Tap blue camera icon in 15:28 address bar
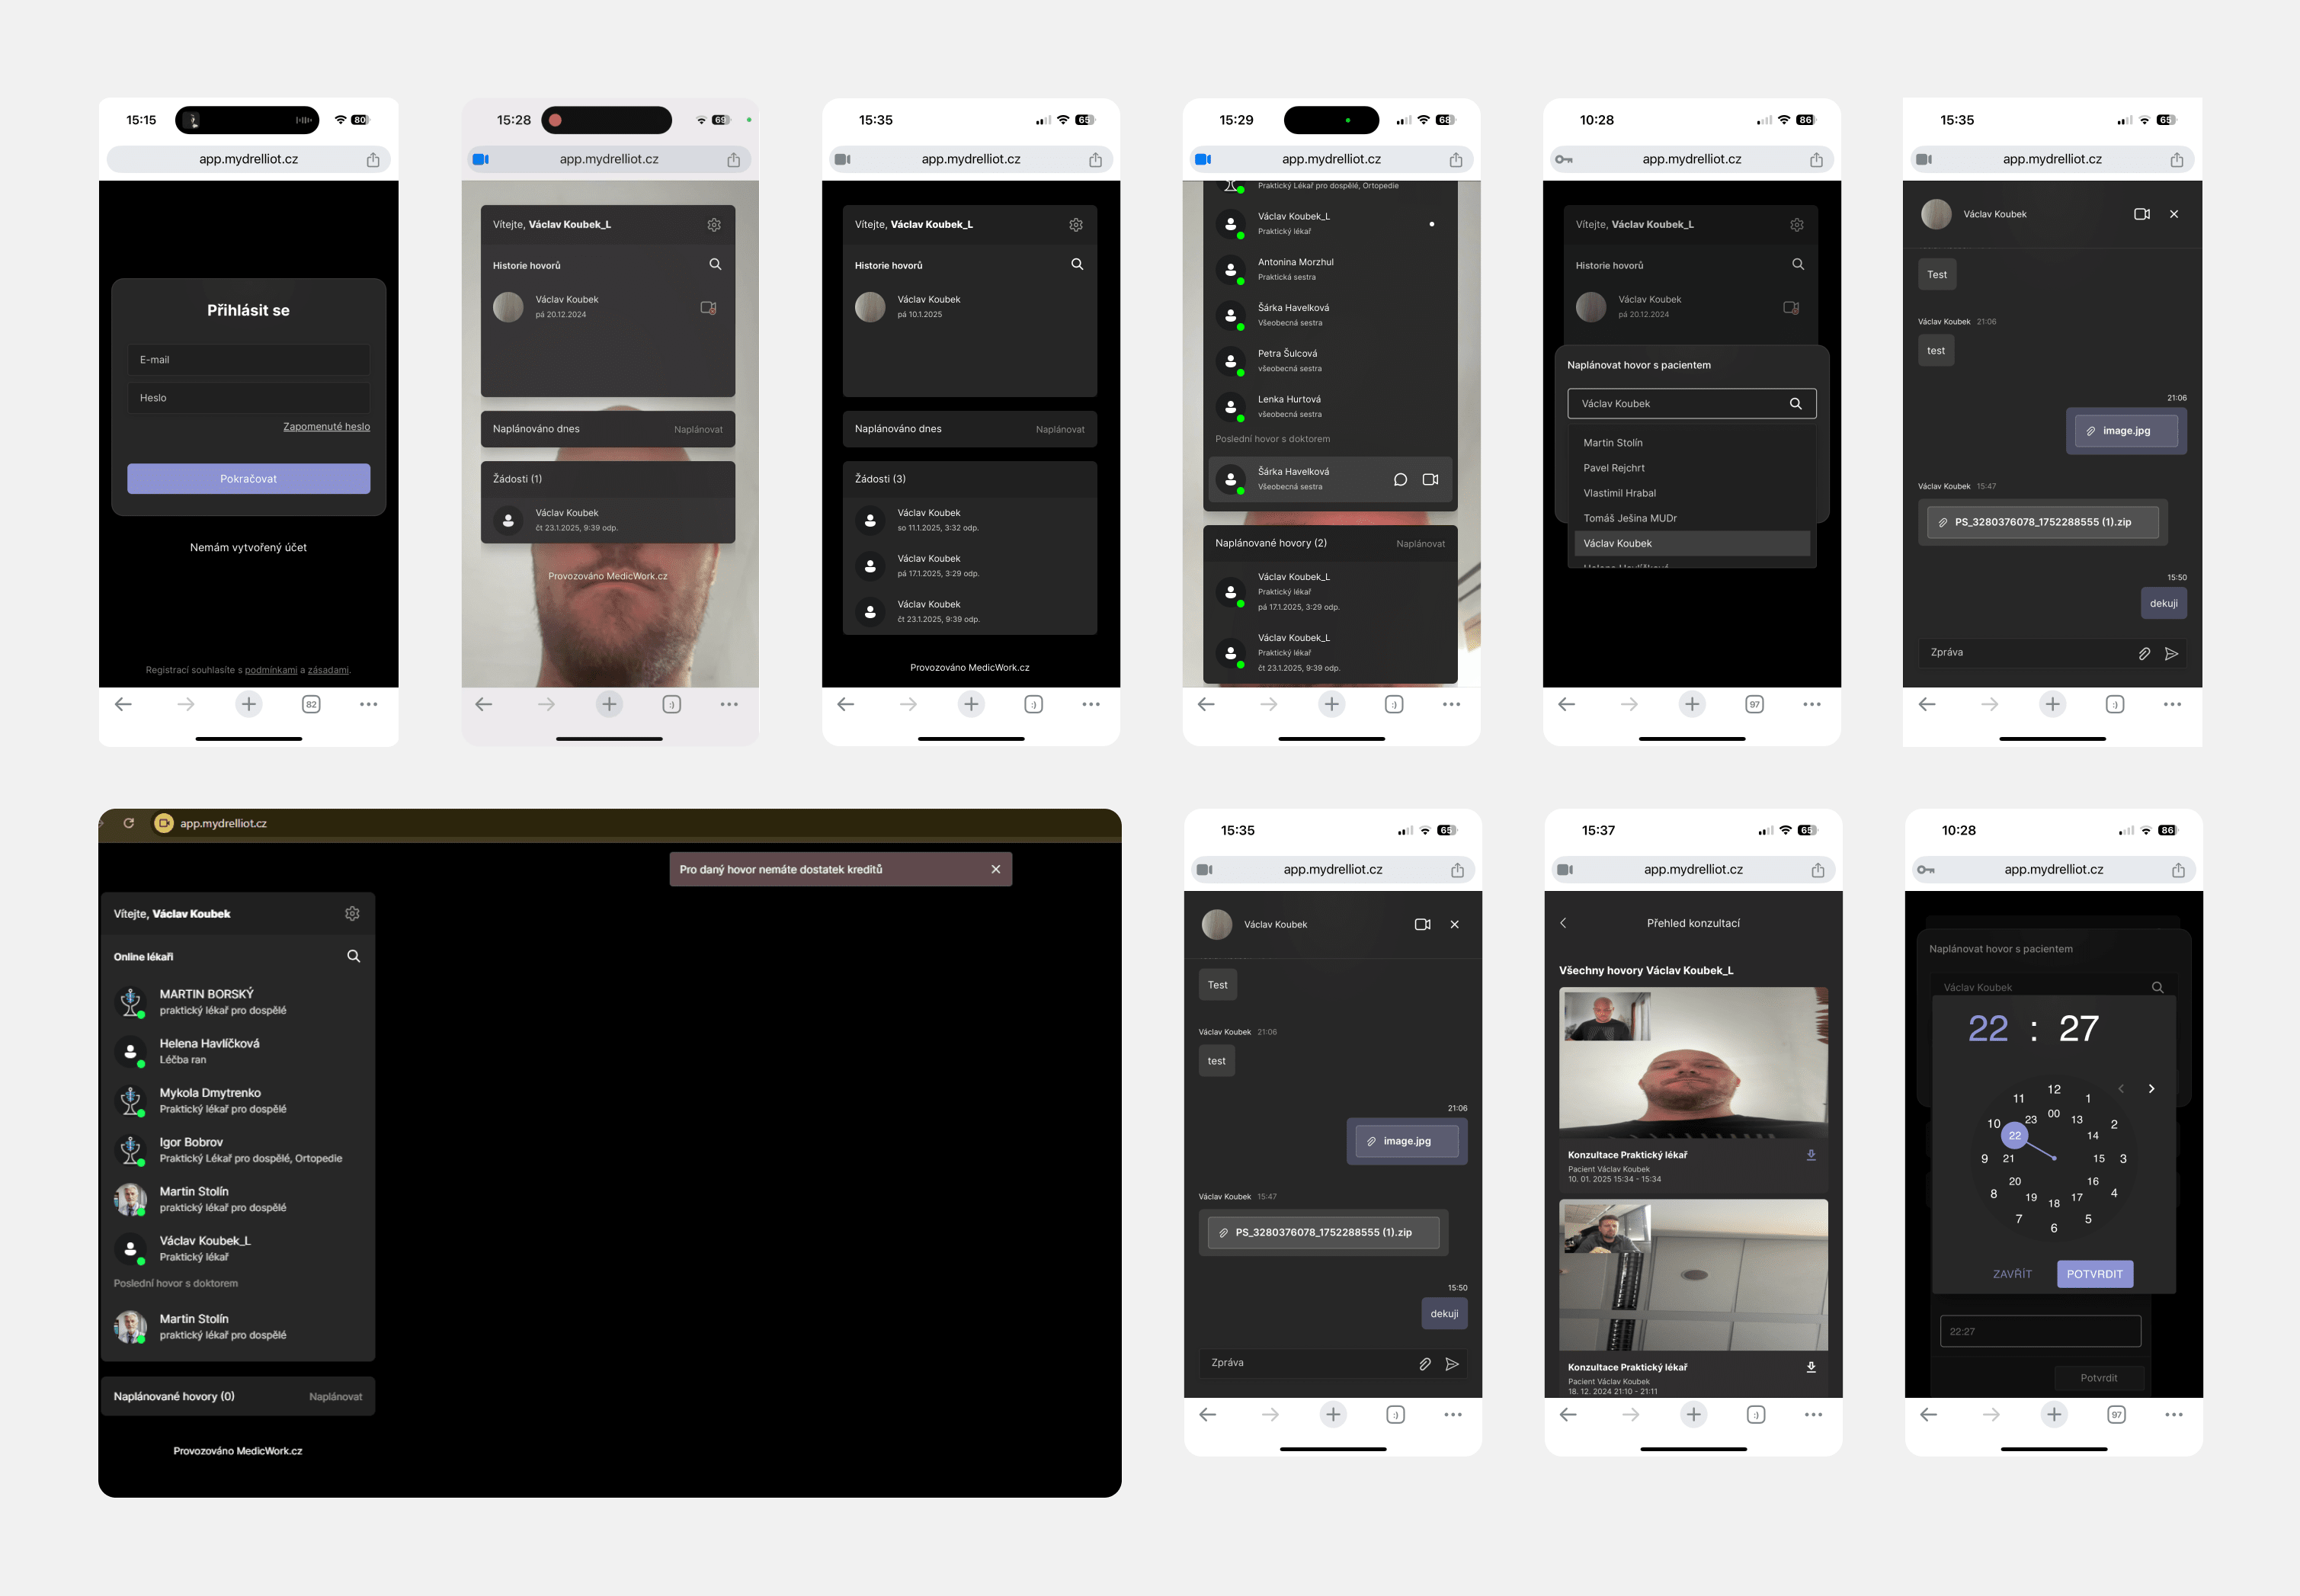 [x=481, y=159]
